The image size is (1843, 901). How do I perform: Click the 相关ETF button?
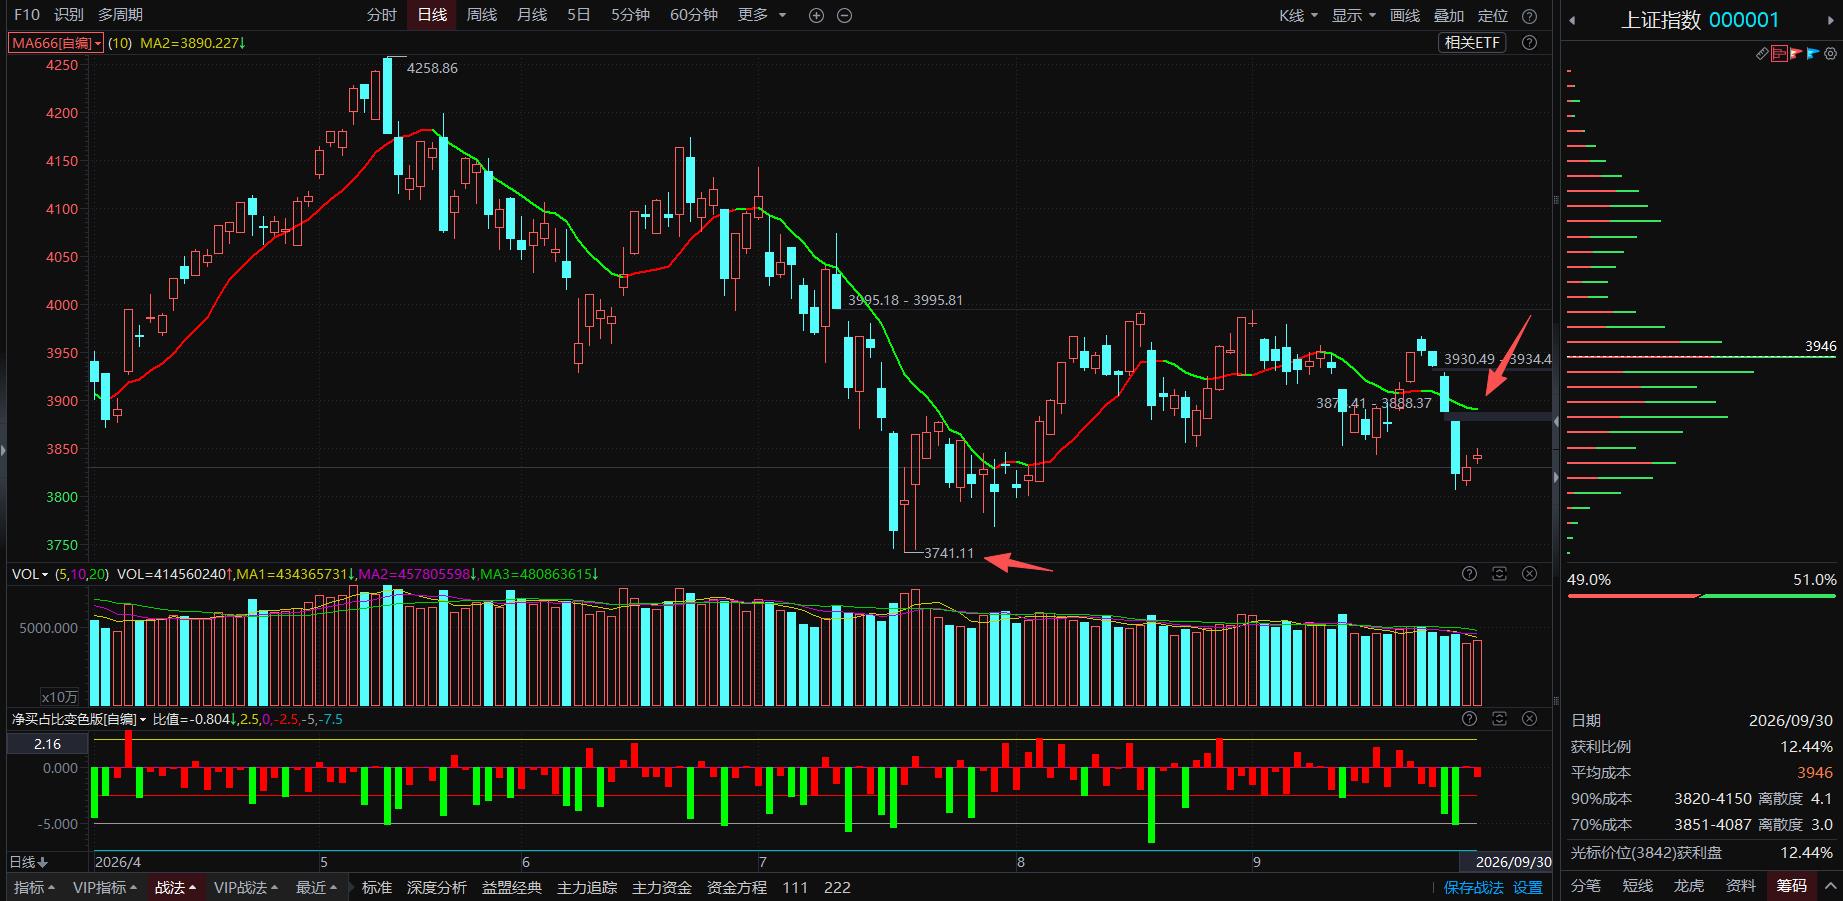1472,42
